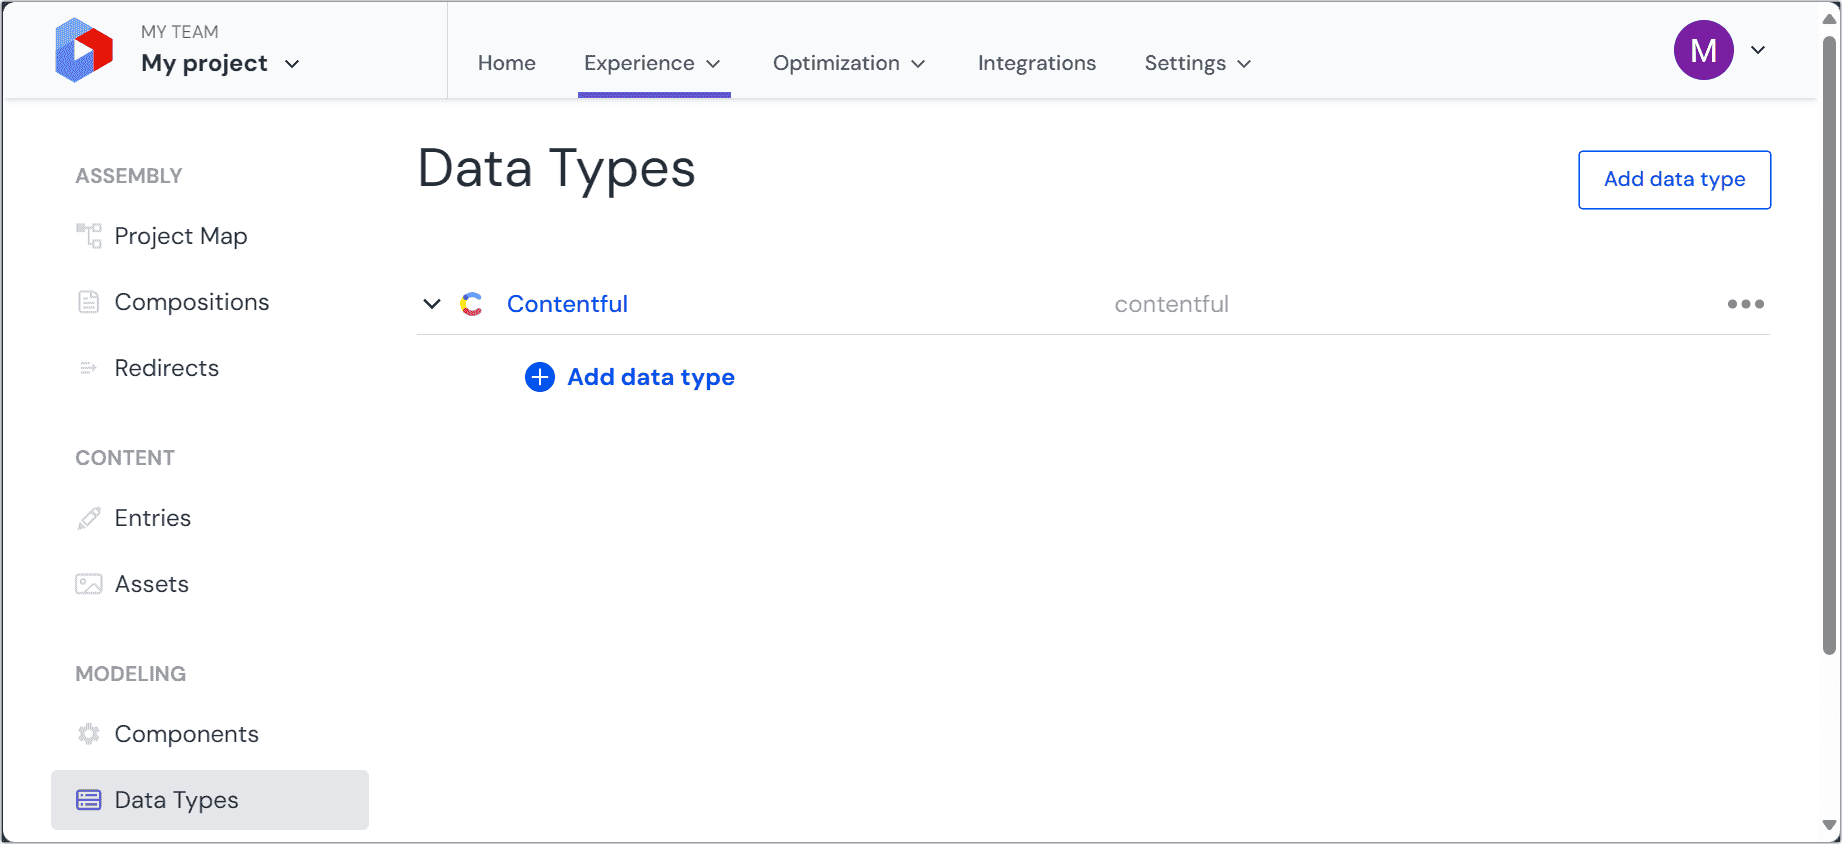Click the blue plus circle icon

pos(540,377)
